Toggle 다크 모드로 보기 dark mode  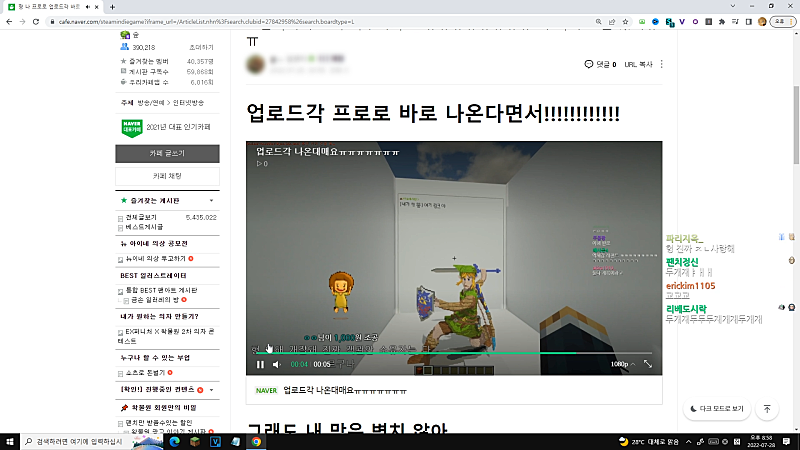pos(716,409)
